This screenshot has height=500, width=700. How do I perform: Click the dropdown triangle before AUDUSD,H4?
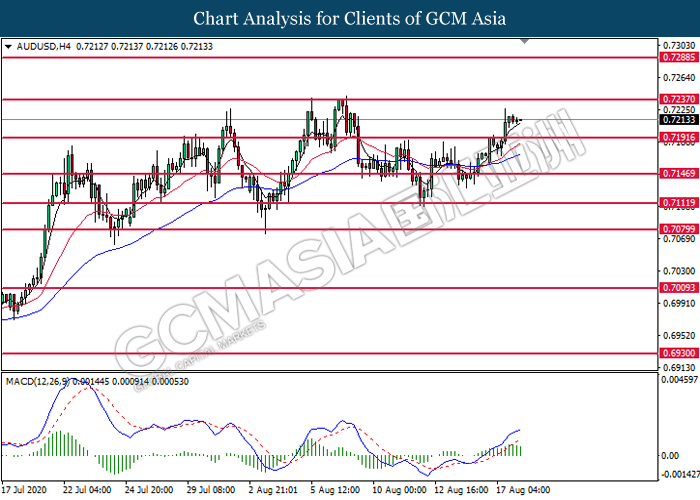[8, 46]
